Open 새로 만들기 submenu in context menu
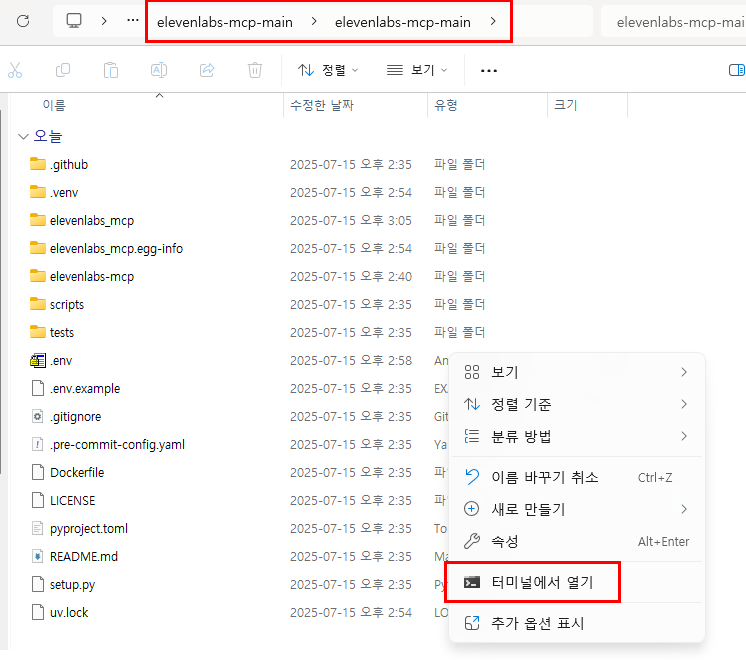Viewport: 746px width, 660px height. click(577, 509)
